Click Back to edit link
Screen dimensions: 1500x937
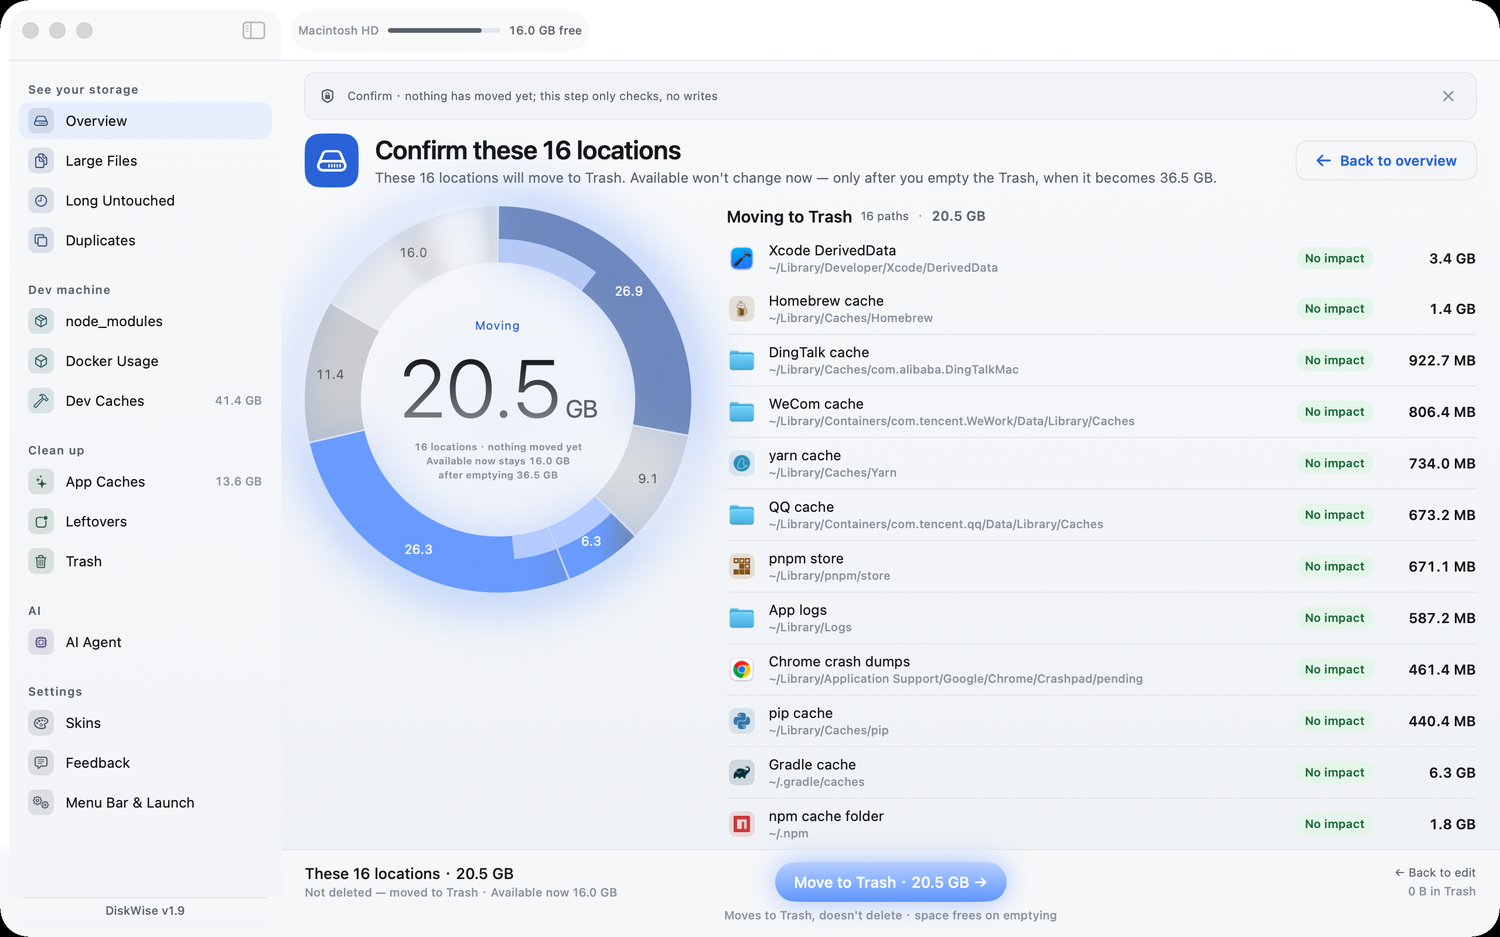[x=1435, y=873]
